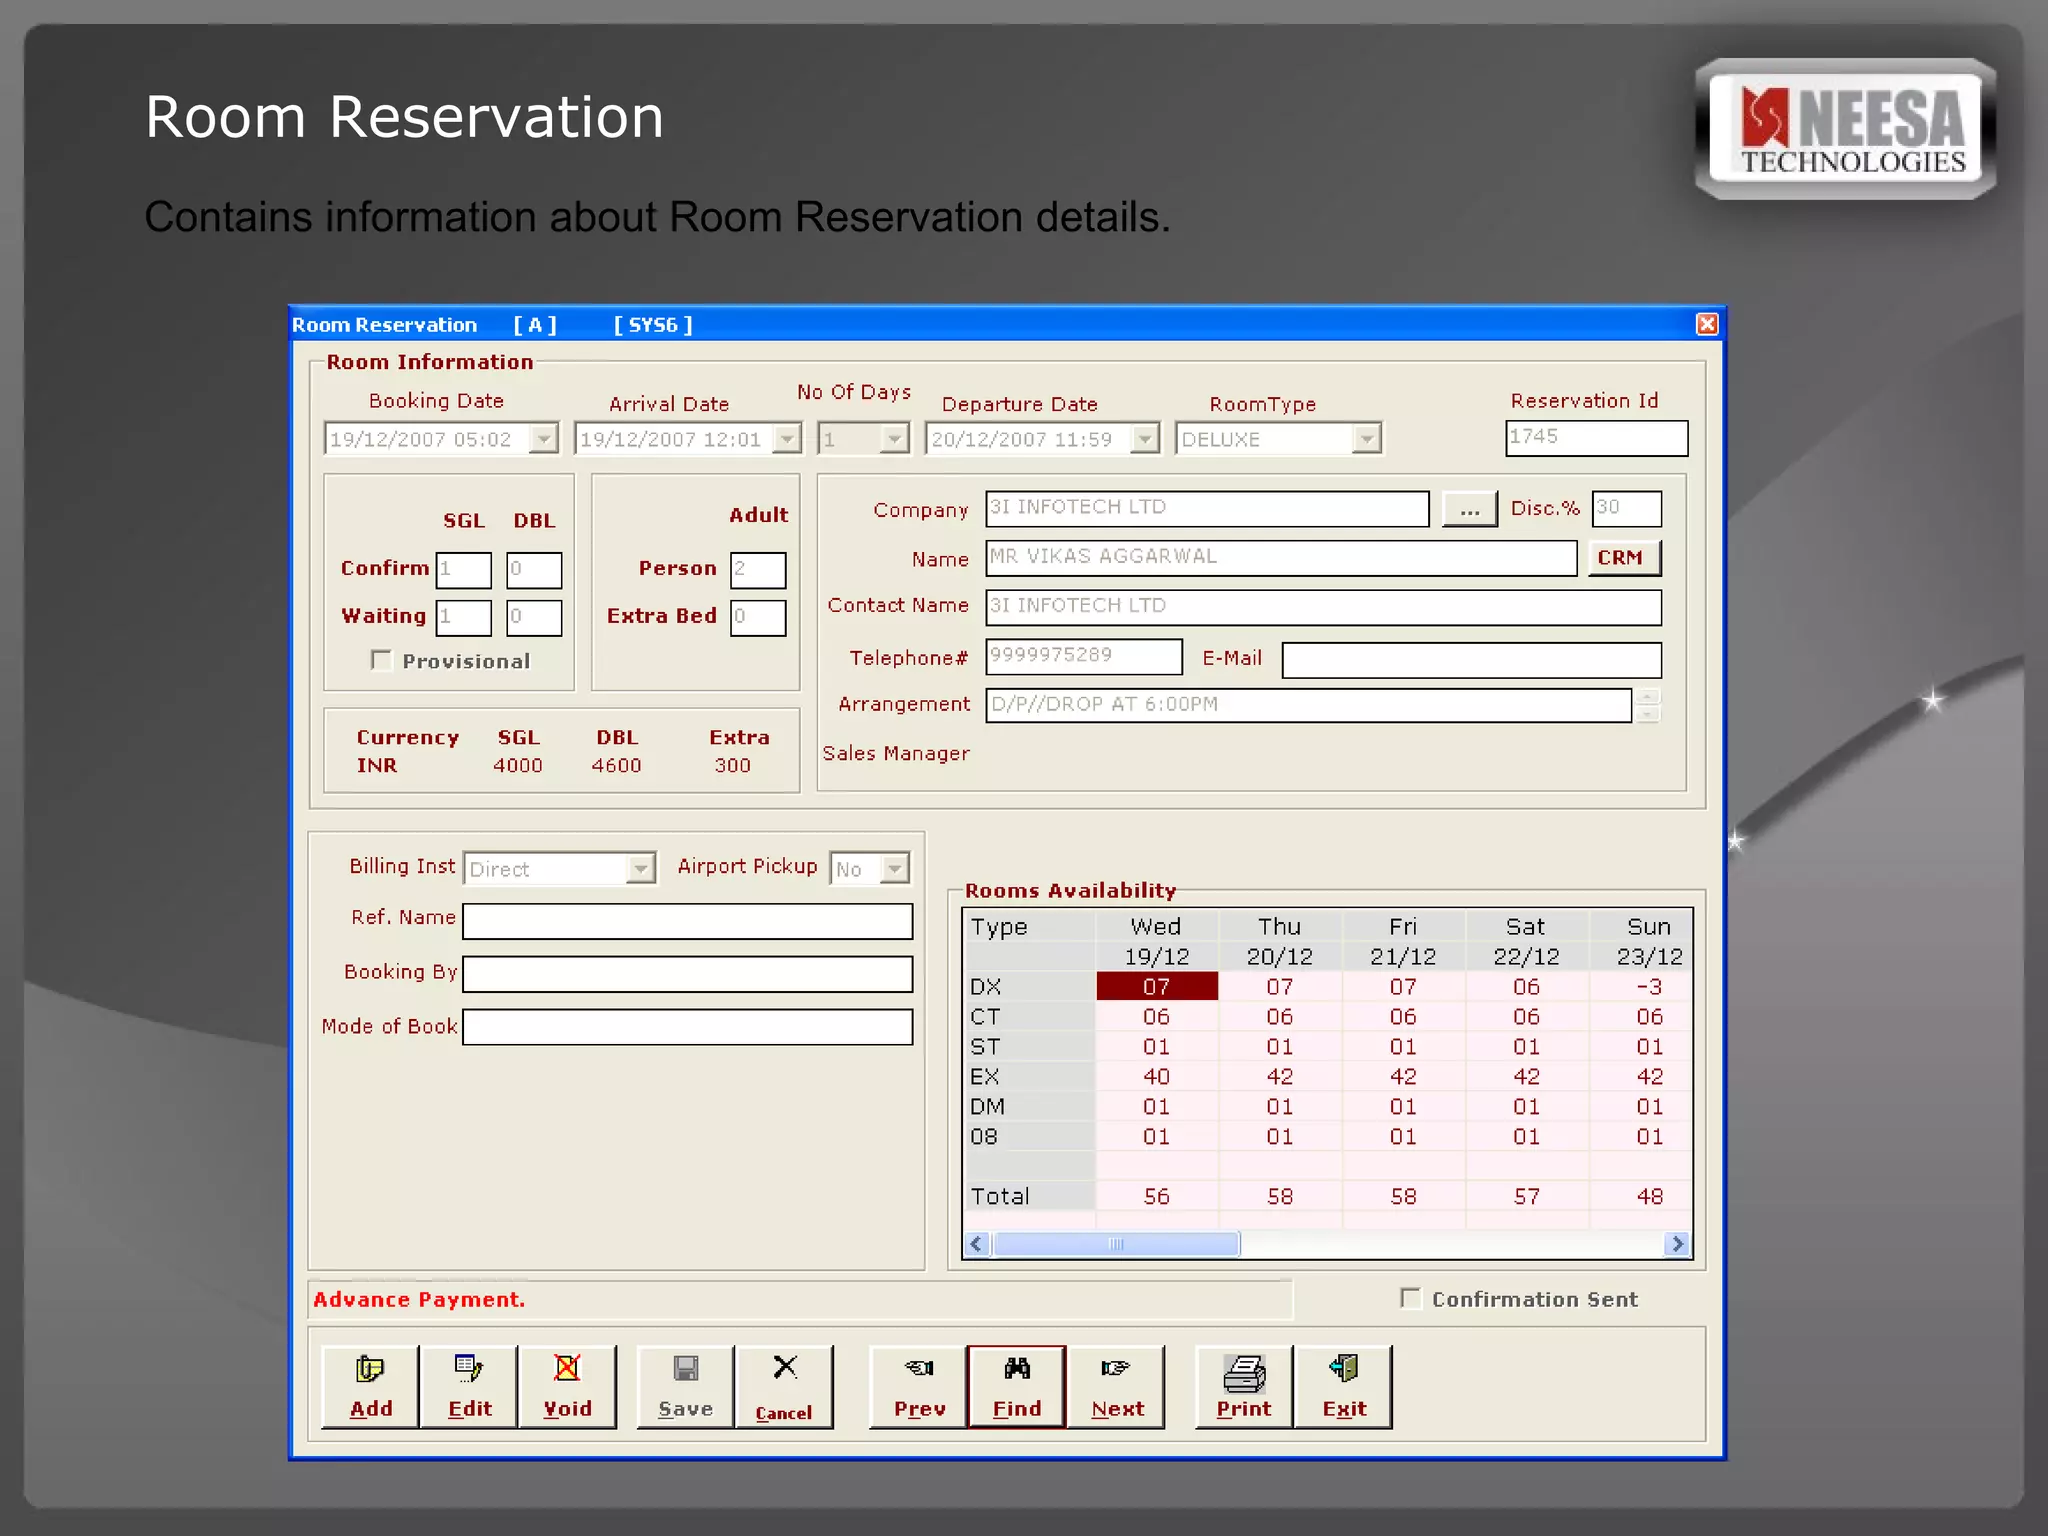Click the Total value 56 for Wed
The image size is (2048, 1536).
1157,1196
